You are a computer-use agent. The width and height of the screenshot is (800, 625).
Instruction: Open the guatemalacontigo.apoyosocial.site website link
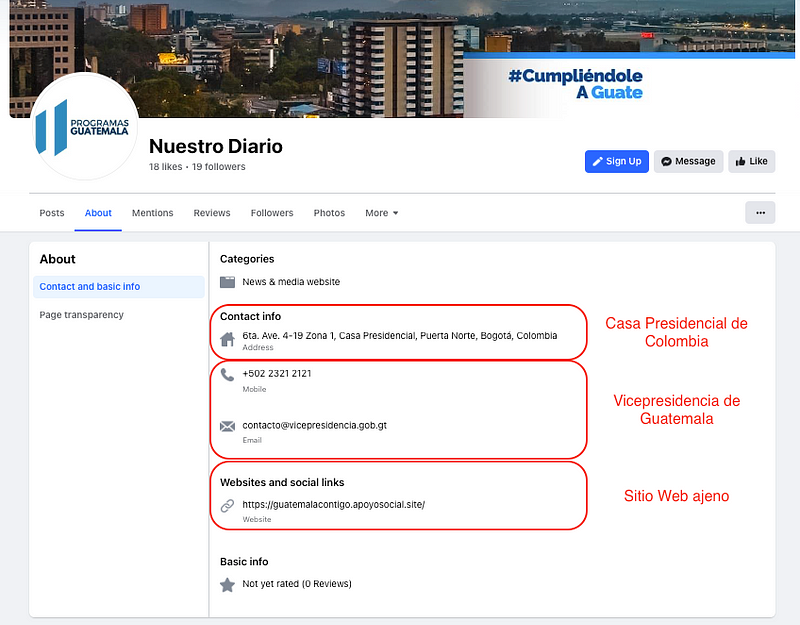click(x=334, y=505)
